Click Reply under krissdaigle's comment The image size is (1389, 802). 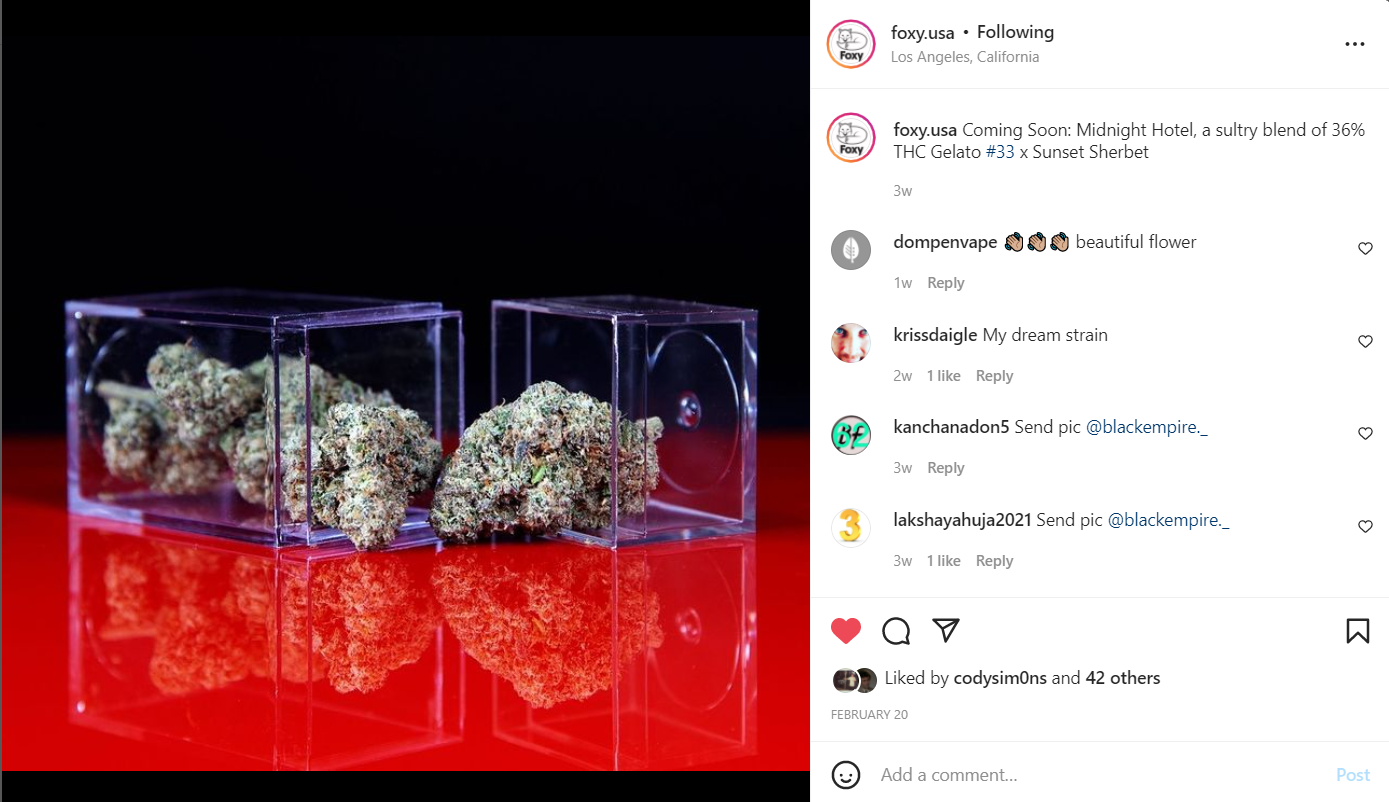pos(994,376)
